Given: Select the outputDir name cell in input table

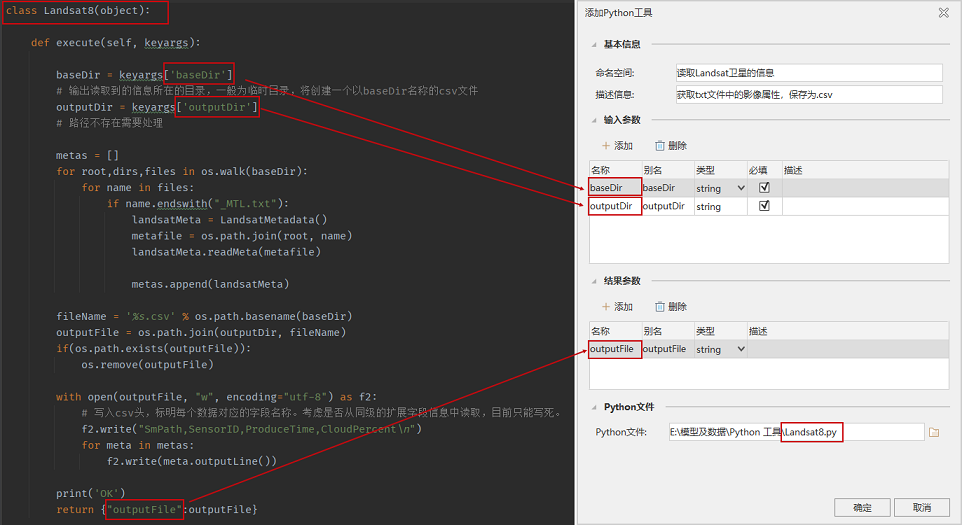Looking at the screenshot, I should click(614, 206).
